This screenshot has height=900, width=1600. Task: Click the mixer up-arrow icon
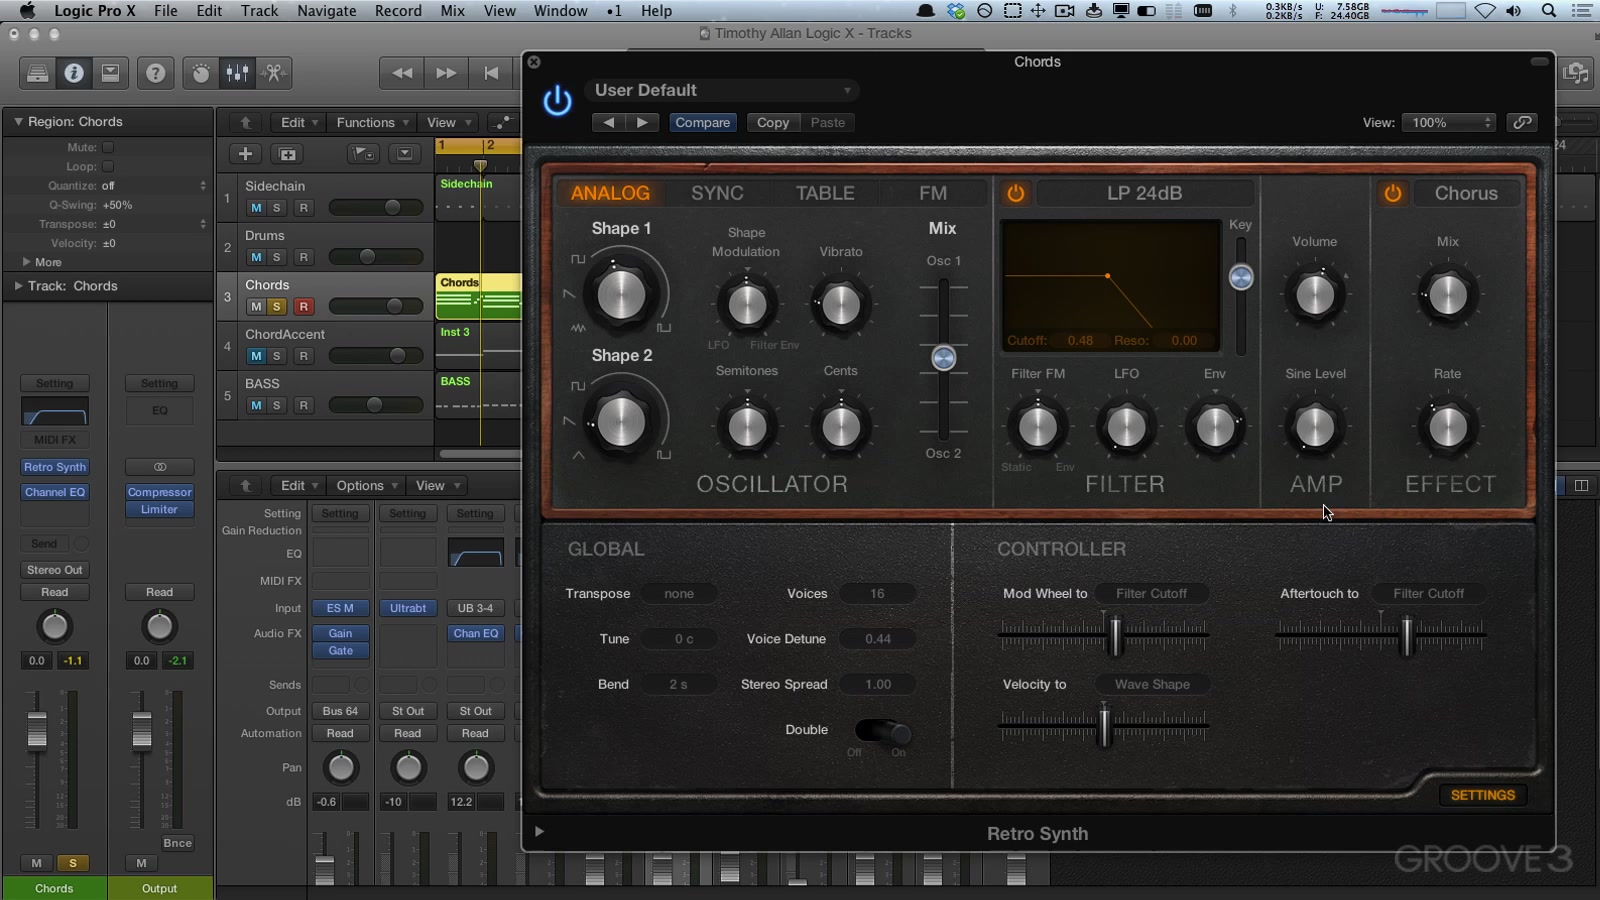pyautogui.click(x=245, y=485)
